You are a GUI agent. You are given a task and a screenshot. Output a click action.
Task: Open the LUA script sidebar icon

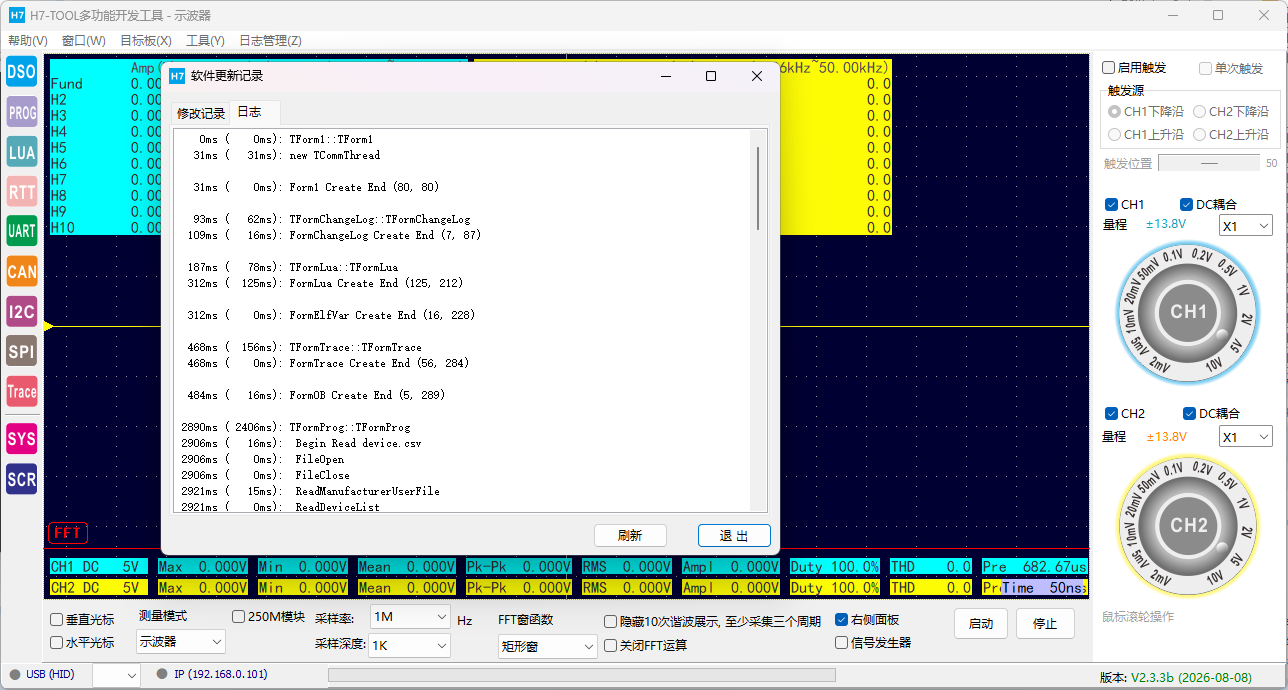coord(21,152)
